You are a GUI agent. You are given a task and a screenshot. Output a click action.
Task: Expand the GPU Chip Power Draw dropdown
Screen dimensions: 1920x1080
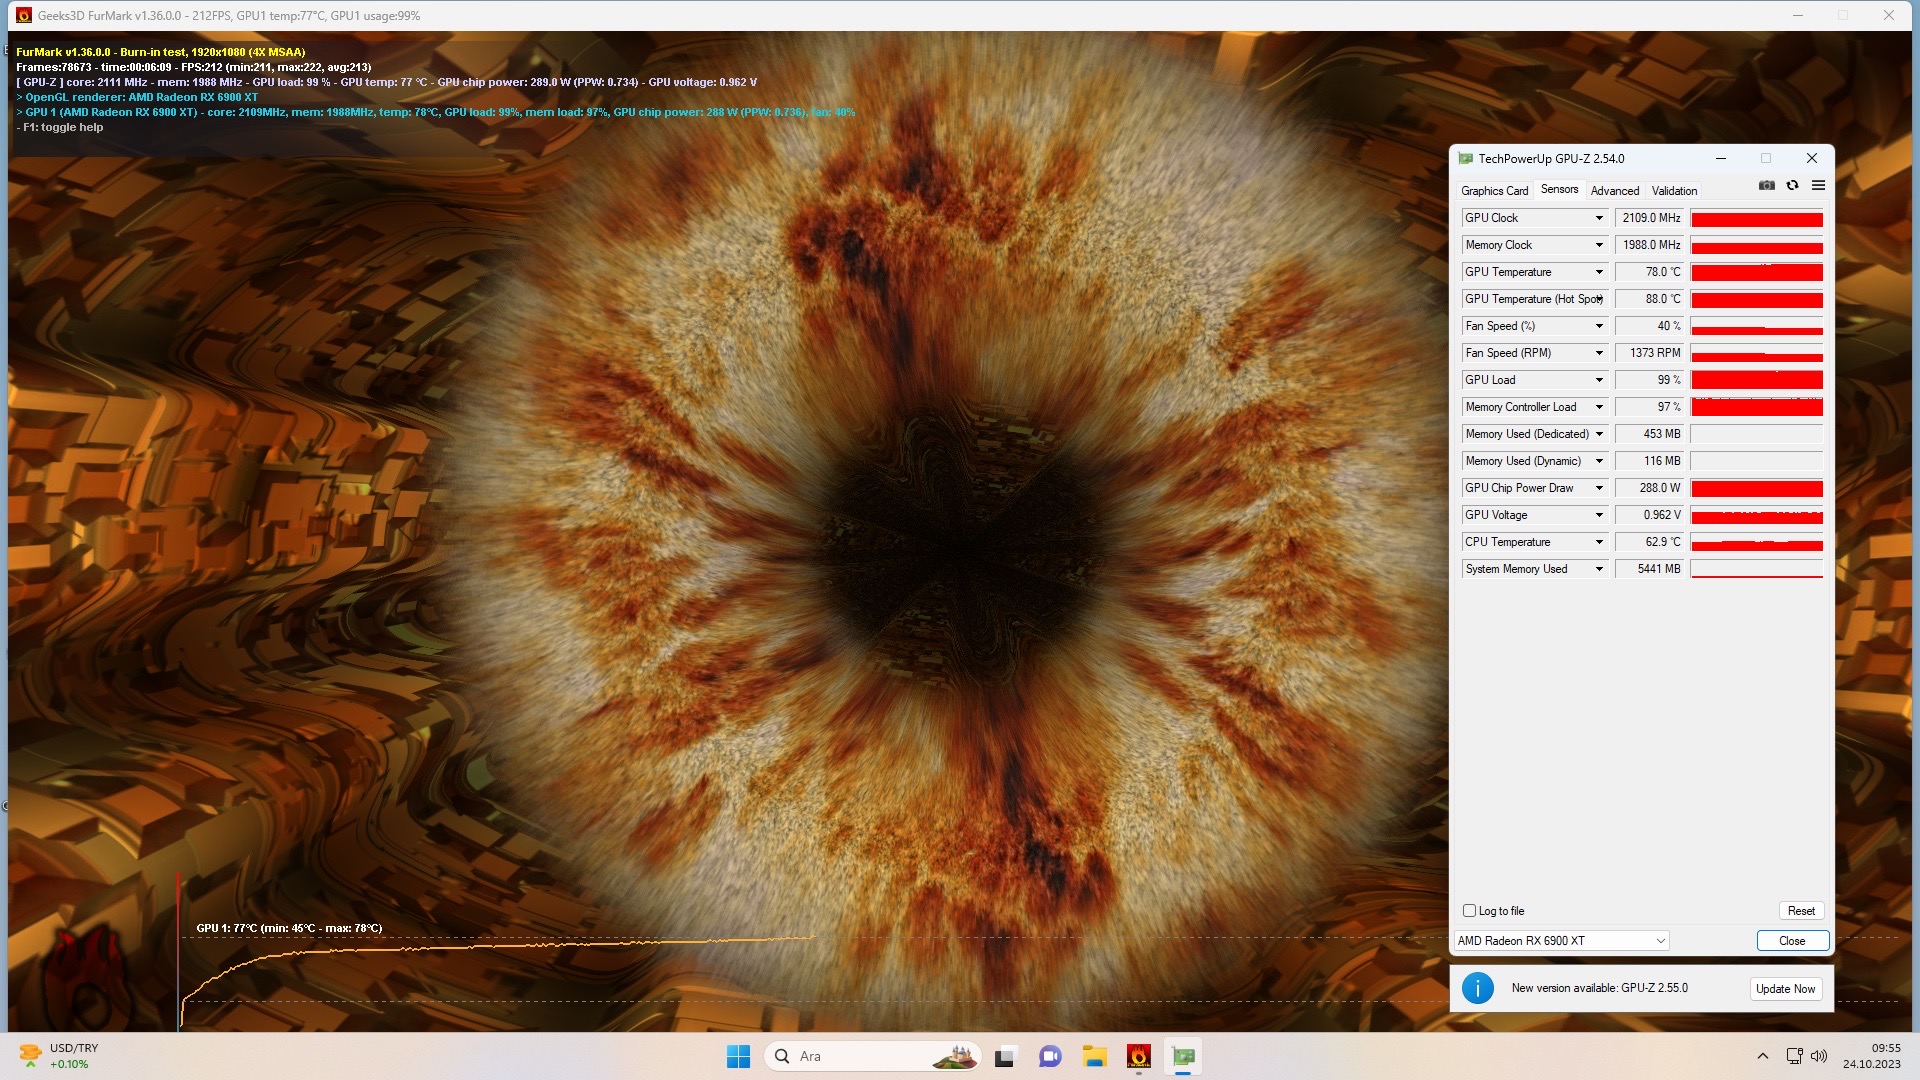[x=1599, y=488]
